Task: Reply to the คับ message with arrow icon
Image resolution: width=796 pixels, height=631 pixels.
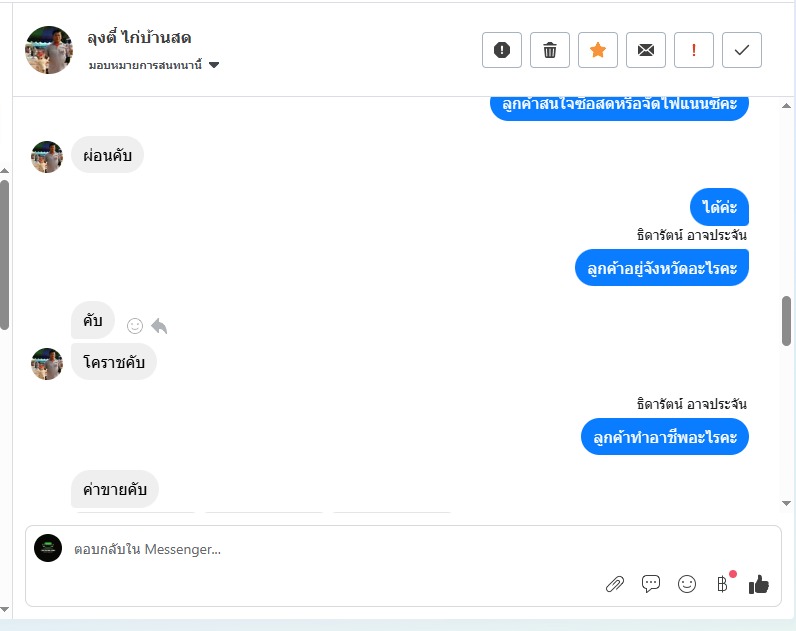Action: 159,326
